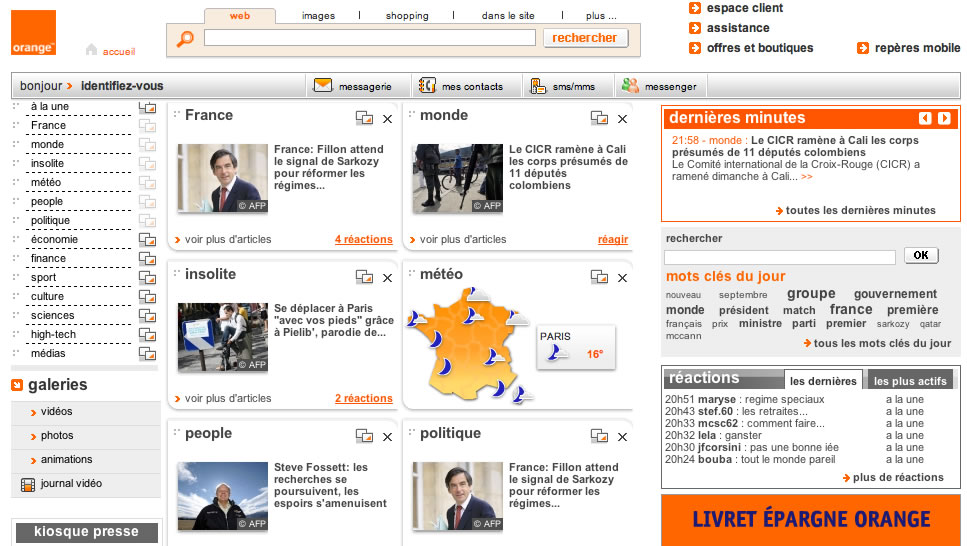Toggle the médias module display icon
This screenshot has height=546, width=967.
point(147,354)
